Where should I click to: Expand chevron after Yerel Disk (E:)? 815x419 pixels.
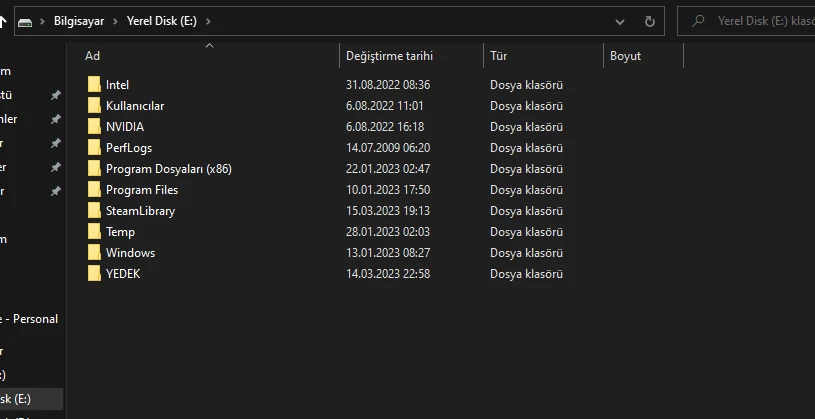[x=208, y=21]
